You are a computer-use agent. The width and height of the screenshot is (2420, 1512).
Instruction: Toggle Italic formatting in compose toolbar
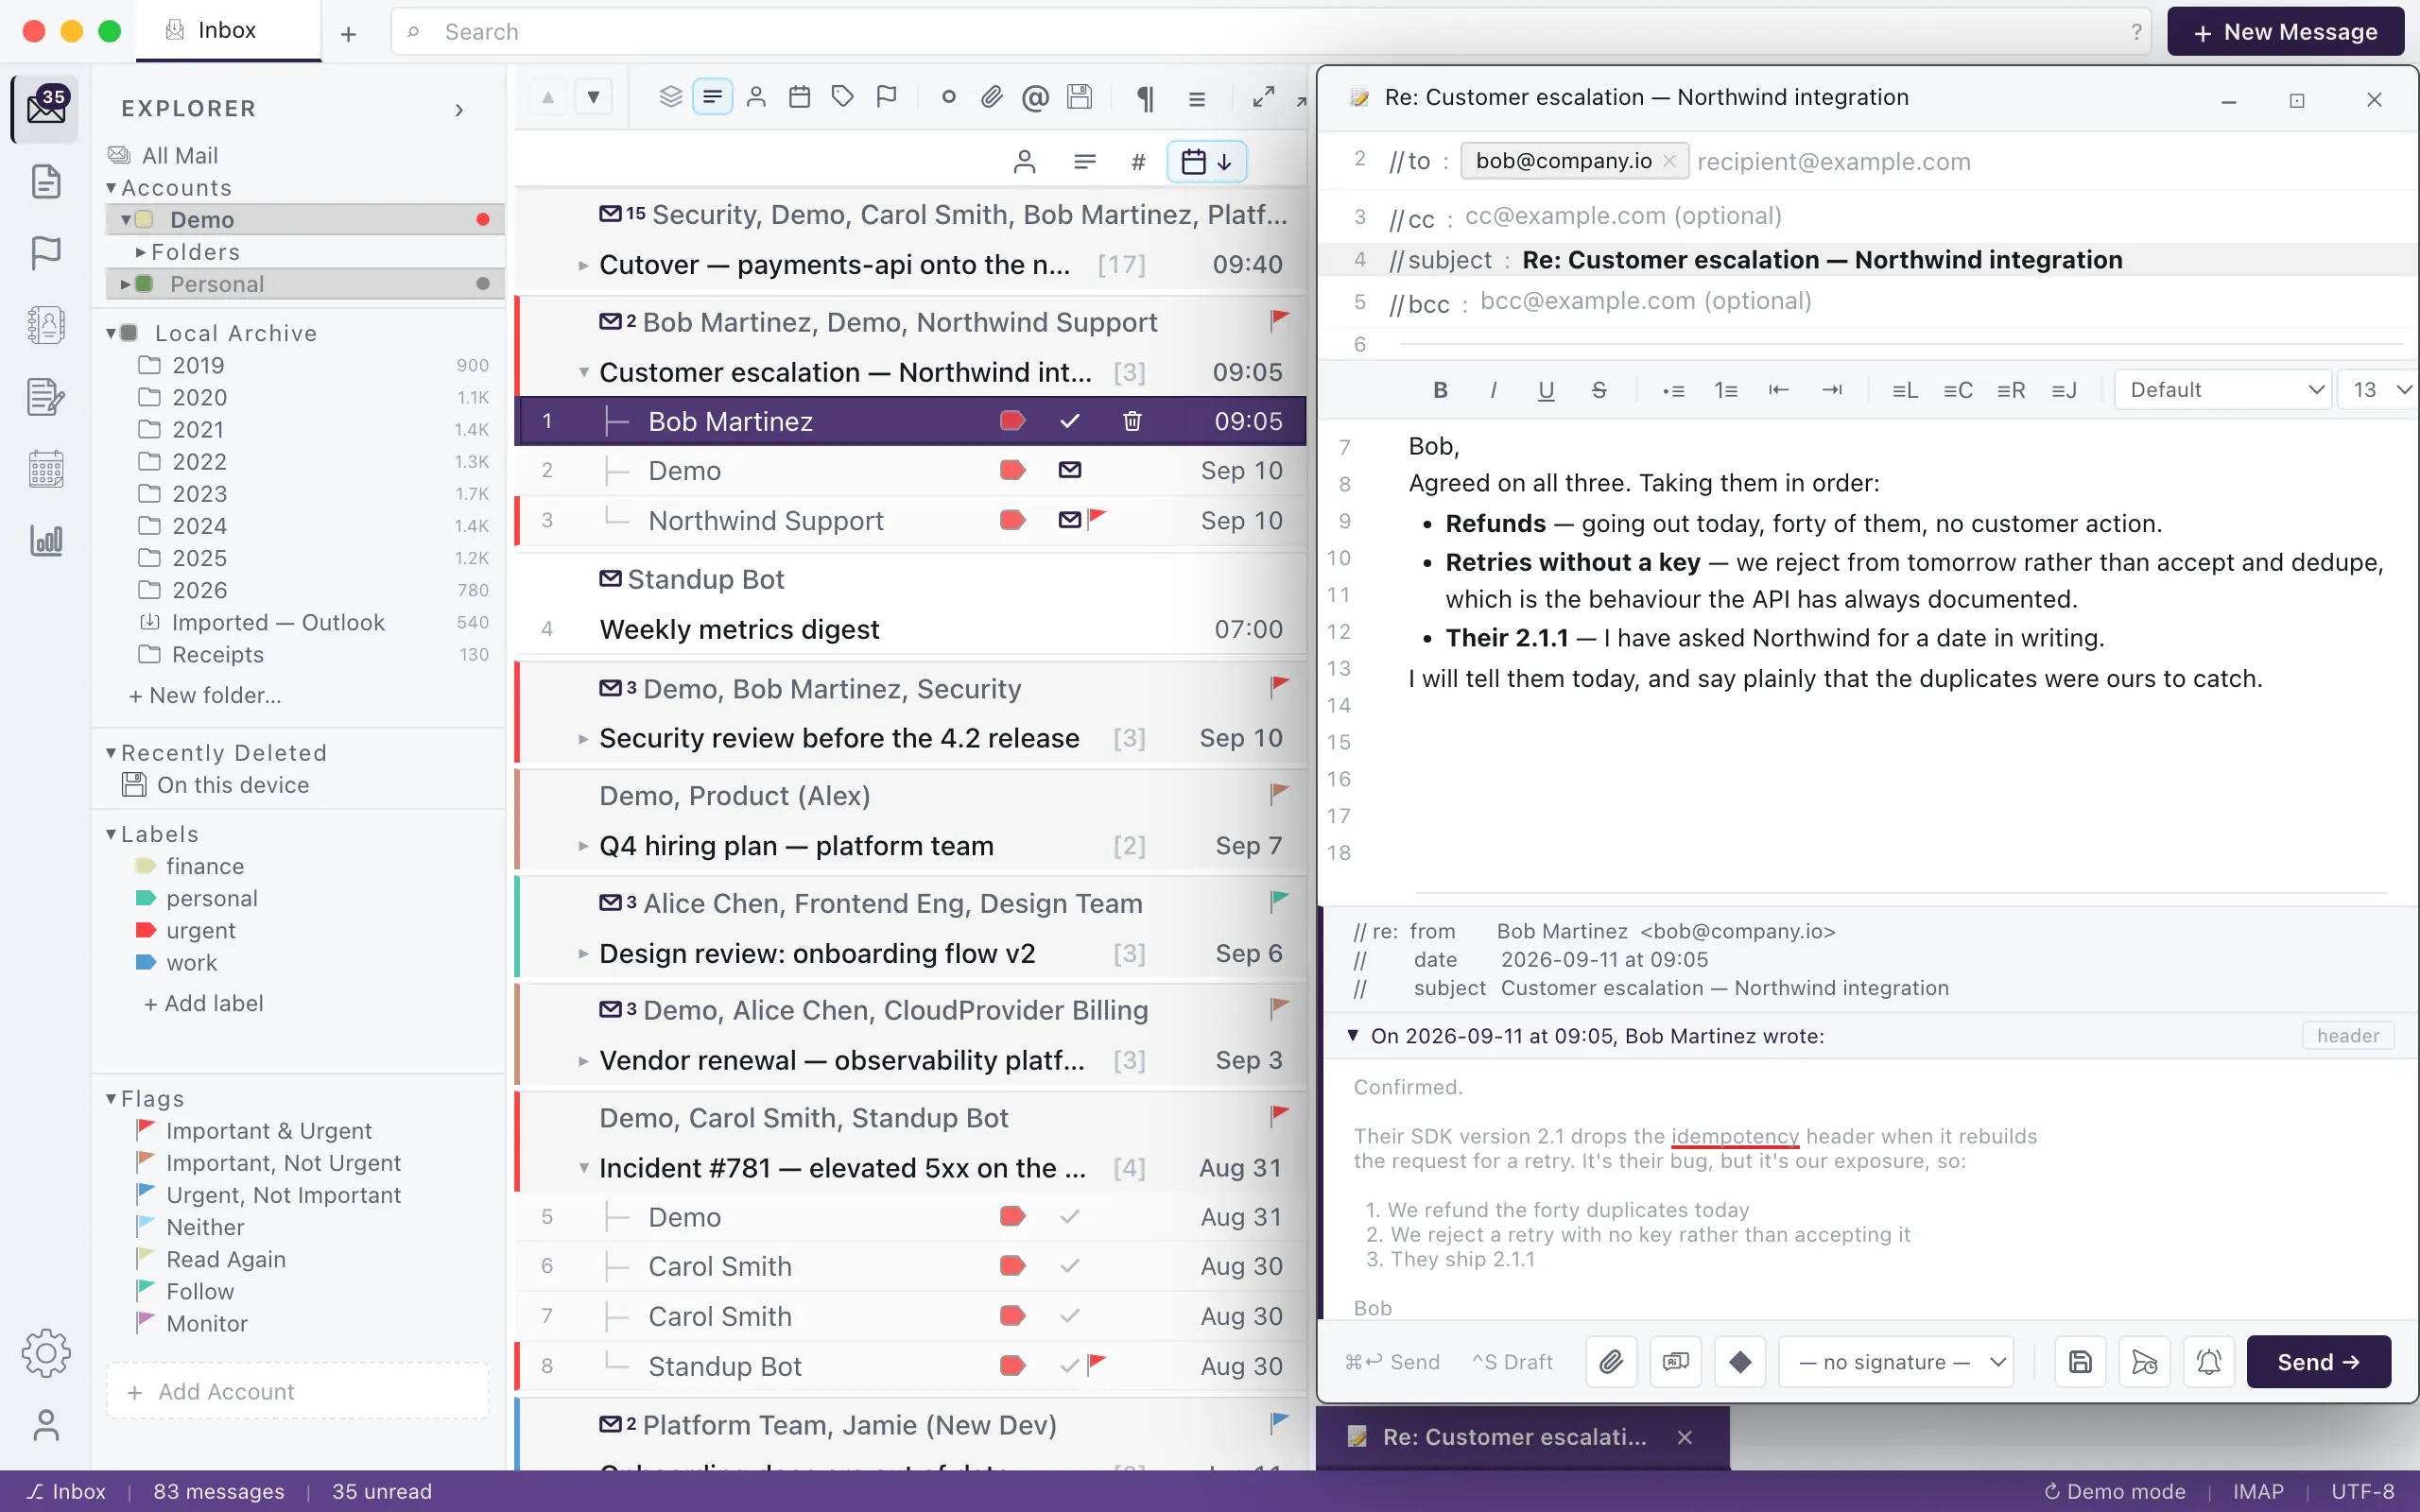tap(1493, 390)
